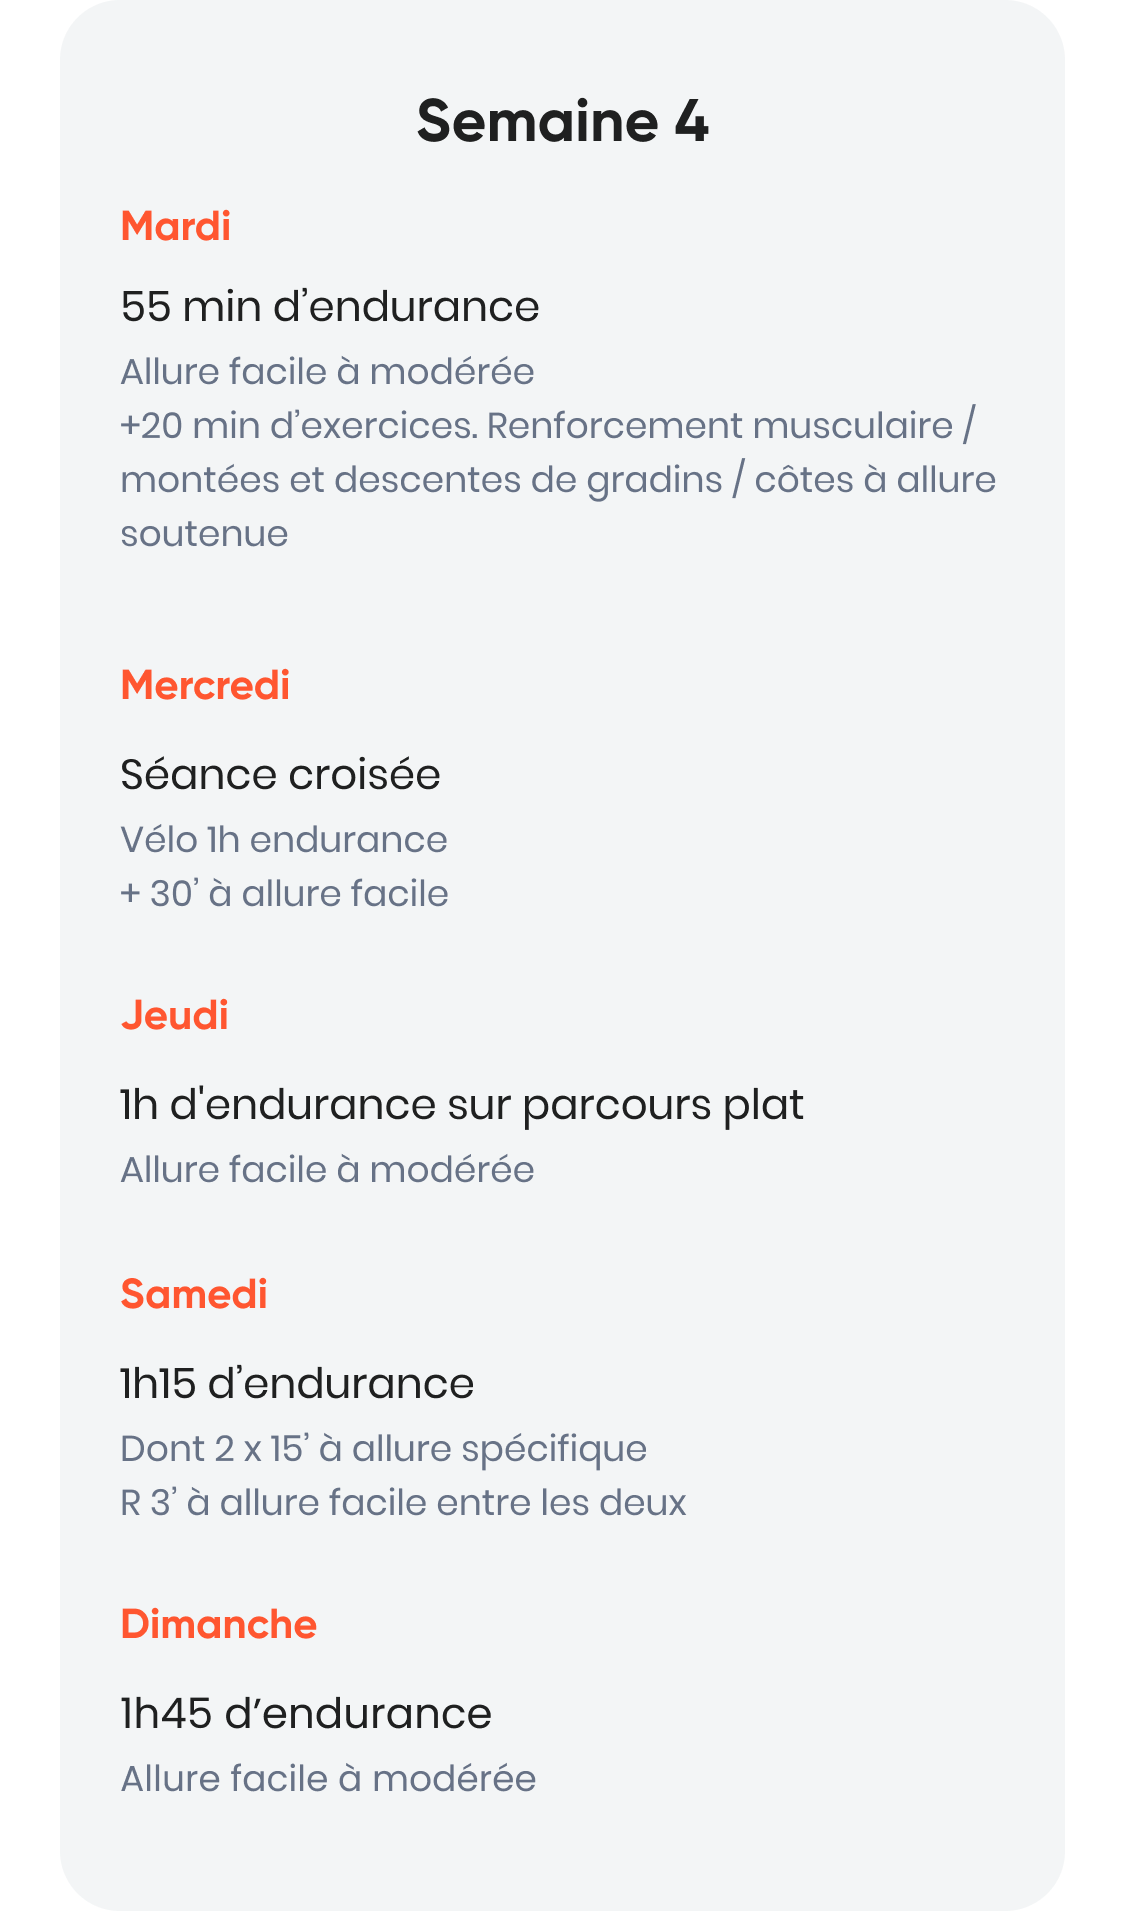Click "Allure facile à modérée" under Jeudi
Screen dimensions: 1125x1911
[x=327, y=1170]
